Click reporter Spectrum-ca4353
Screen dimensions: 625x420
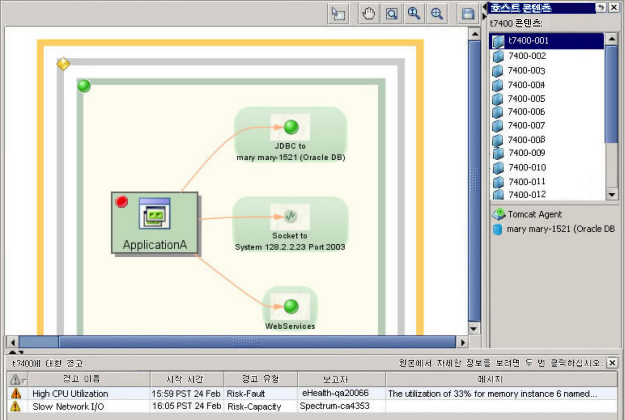point(334,406)
